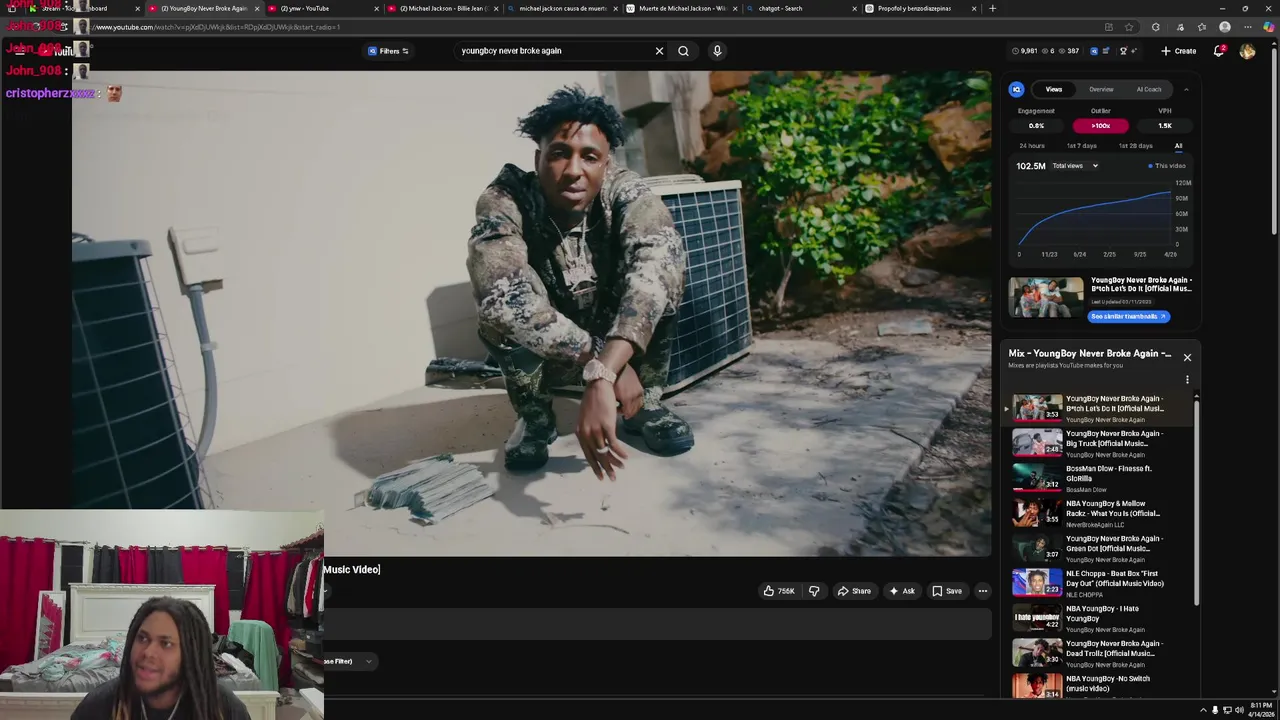The height and width of the screenshot is (720, 1280).
Task: Click the browser address bar URL
Action: coord(215,27)
